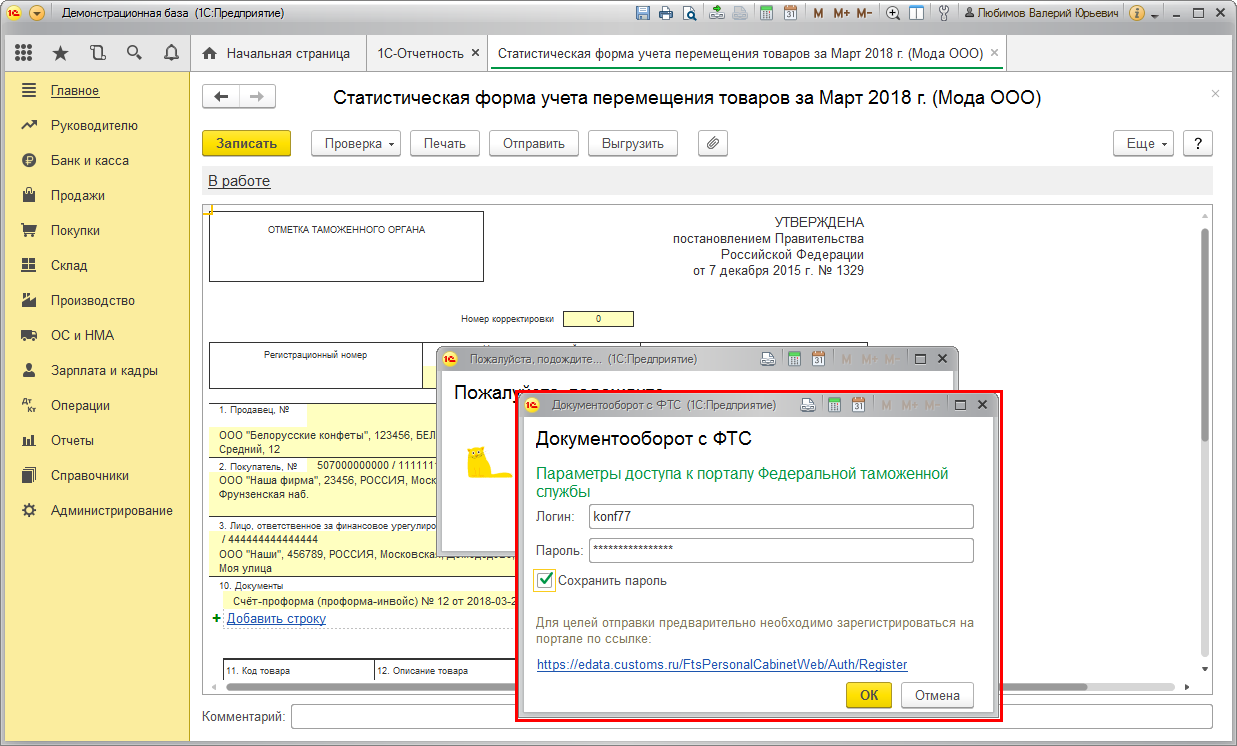Click the Добавить строку link

click(276, 619)
